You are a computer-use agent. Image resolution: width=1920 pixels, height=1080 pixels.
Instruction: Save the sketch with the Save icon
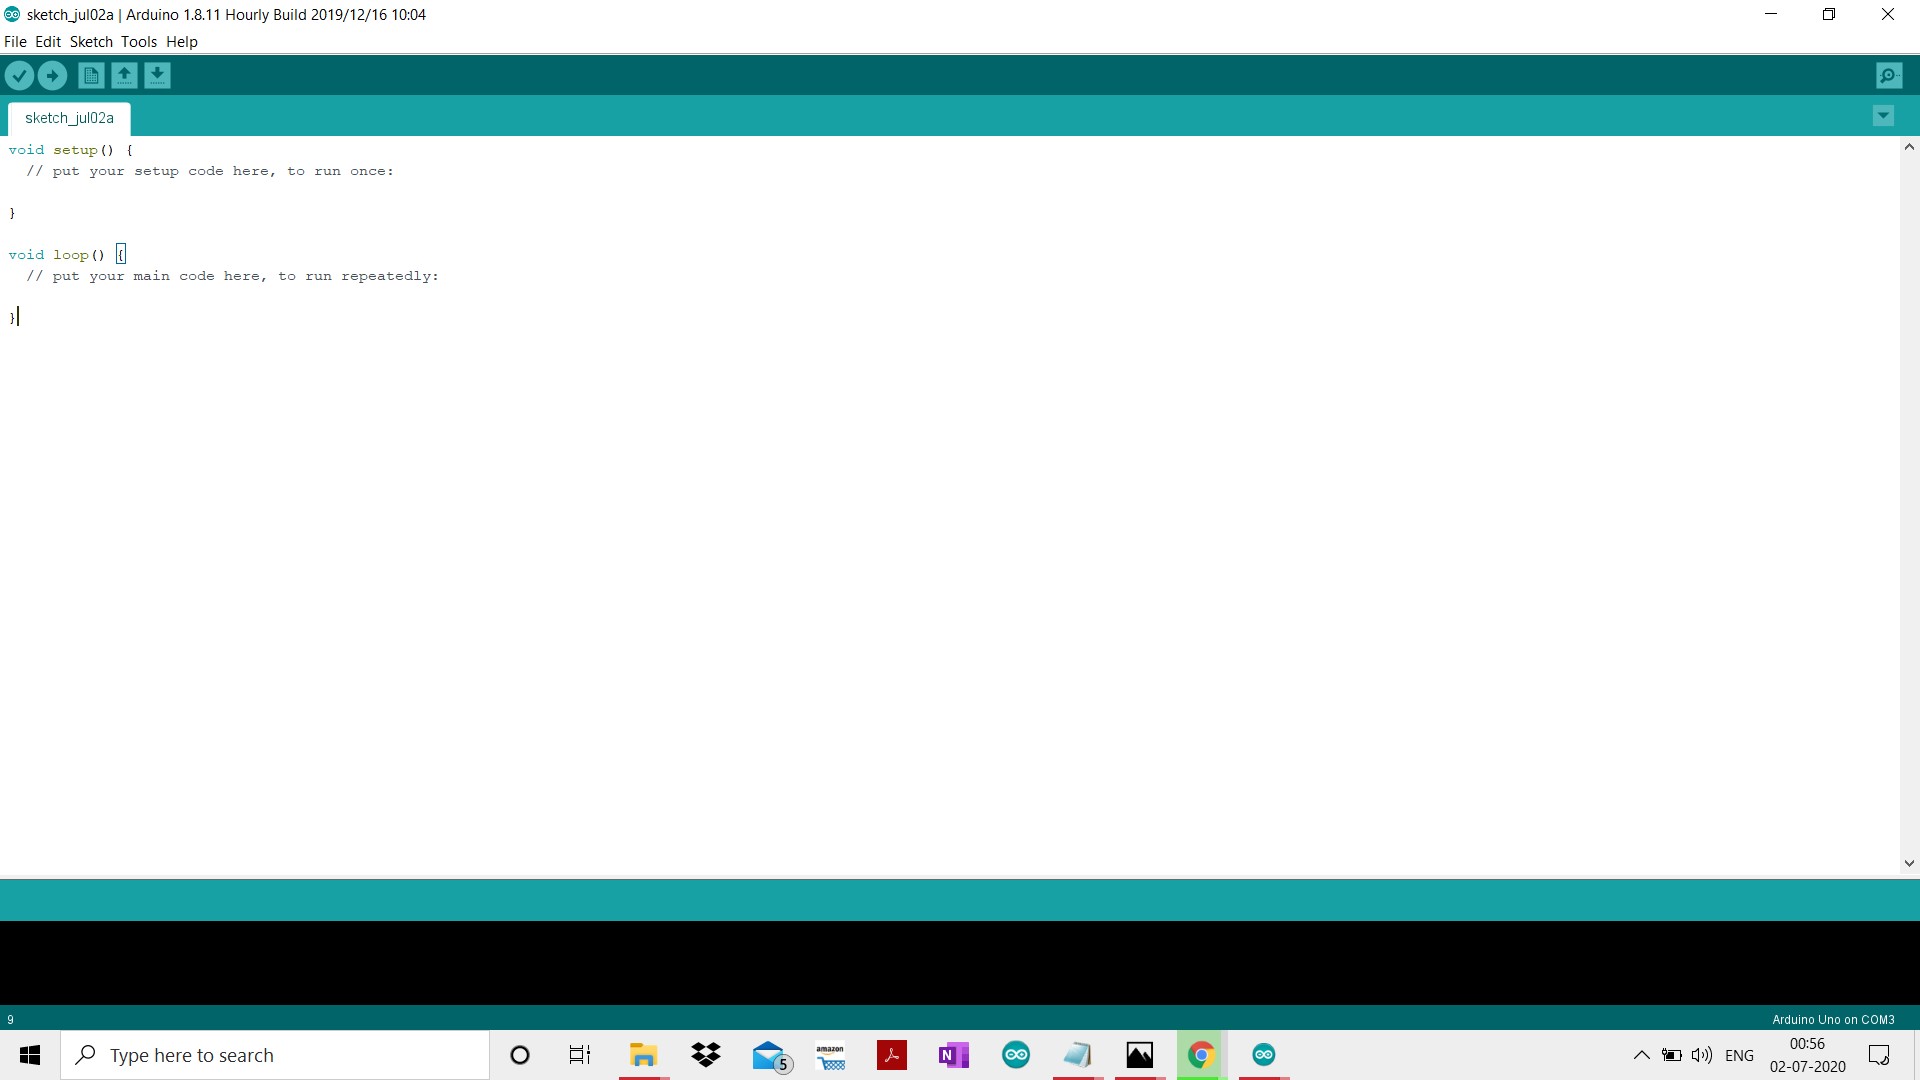(x=157, y=75)
